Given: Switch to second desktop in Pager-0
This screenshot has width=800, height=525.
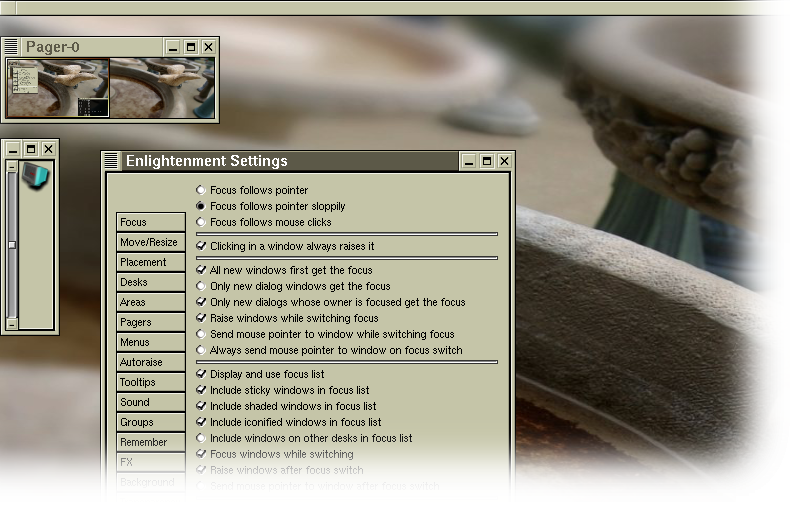Looking at the screenshot, I should click(x=162, y=88).
